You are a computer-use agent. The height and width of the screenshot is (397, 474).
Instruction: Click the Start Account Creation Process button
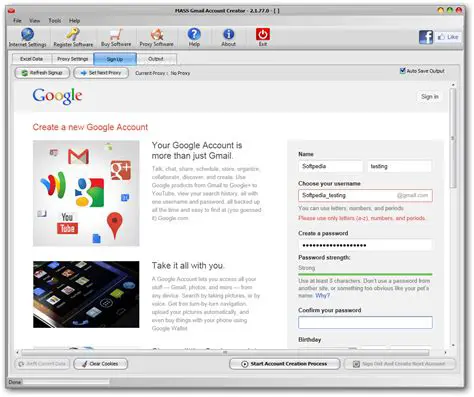(x=284, y=364)
